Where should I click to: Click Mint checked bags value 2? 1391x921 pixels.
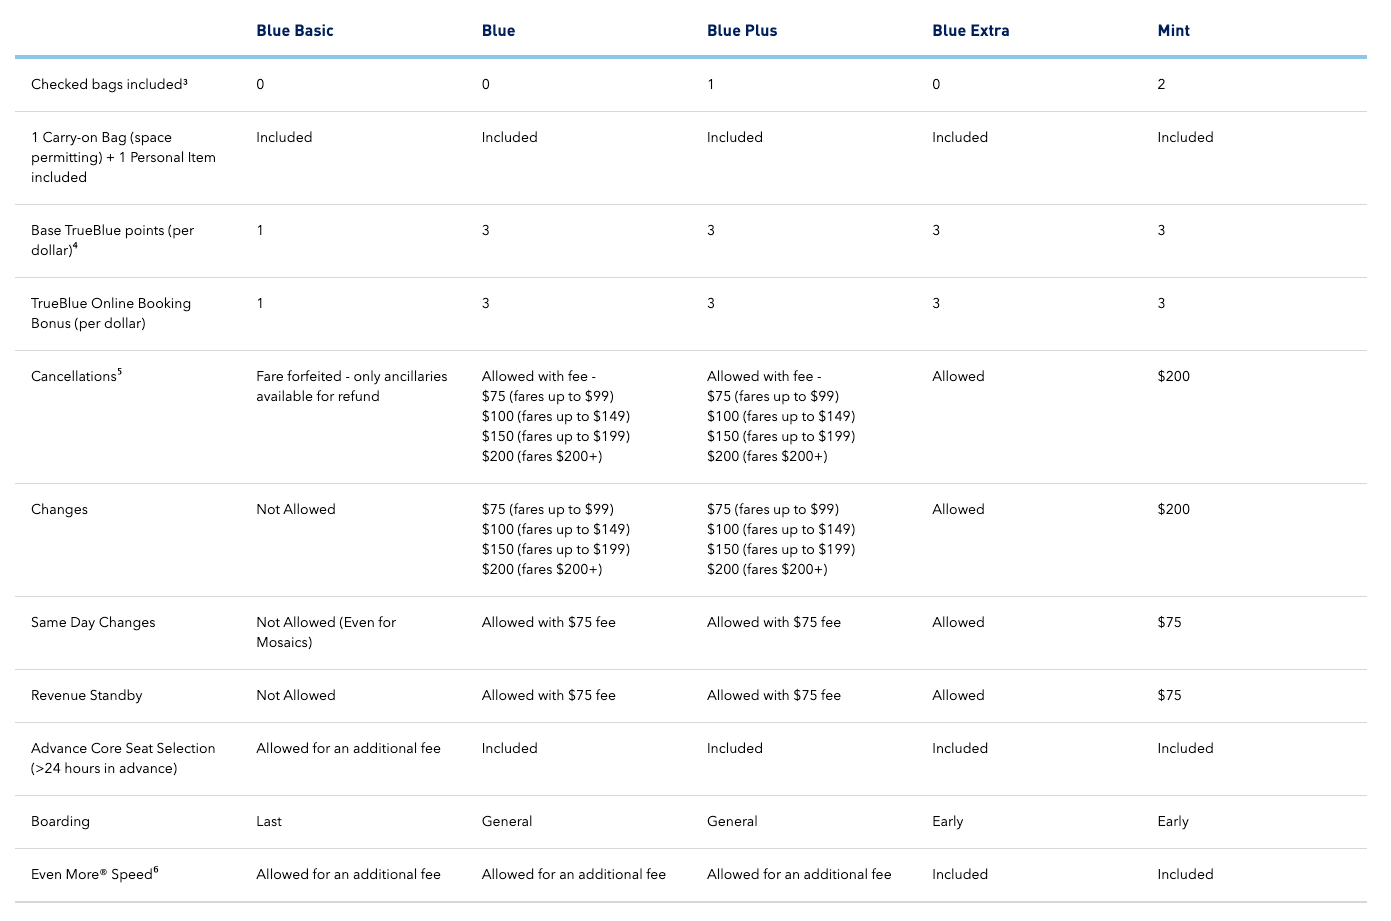[1161, 84]
